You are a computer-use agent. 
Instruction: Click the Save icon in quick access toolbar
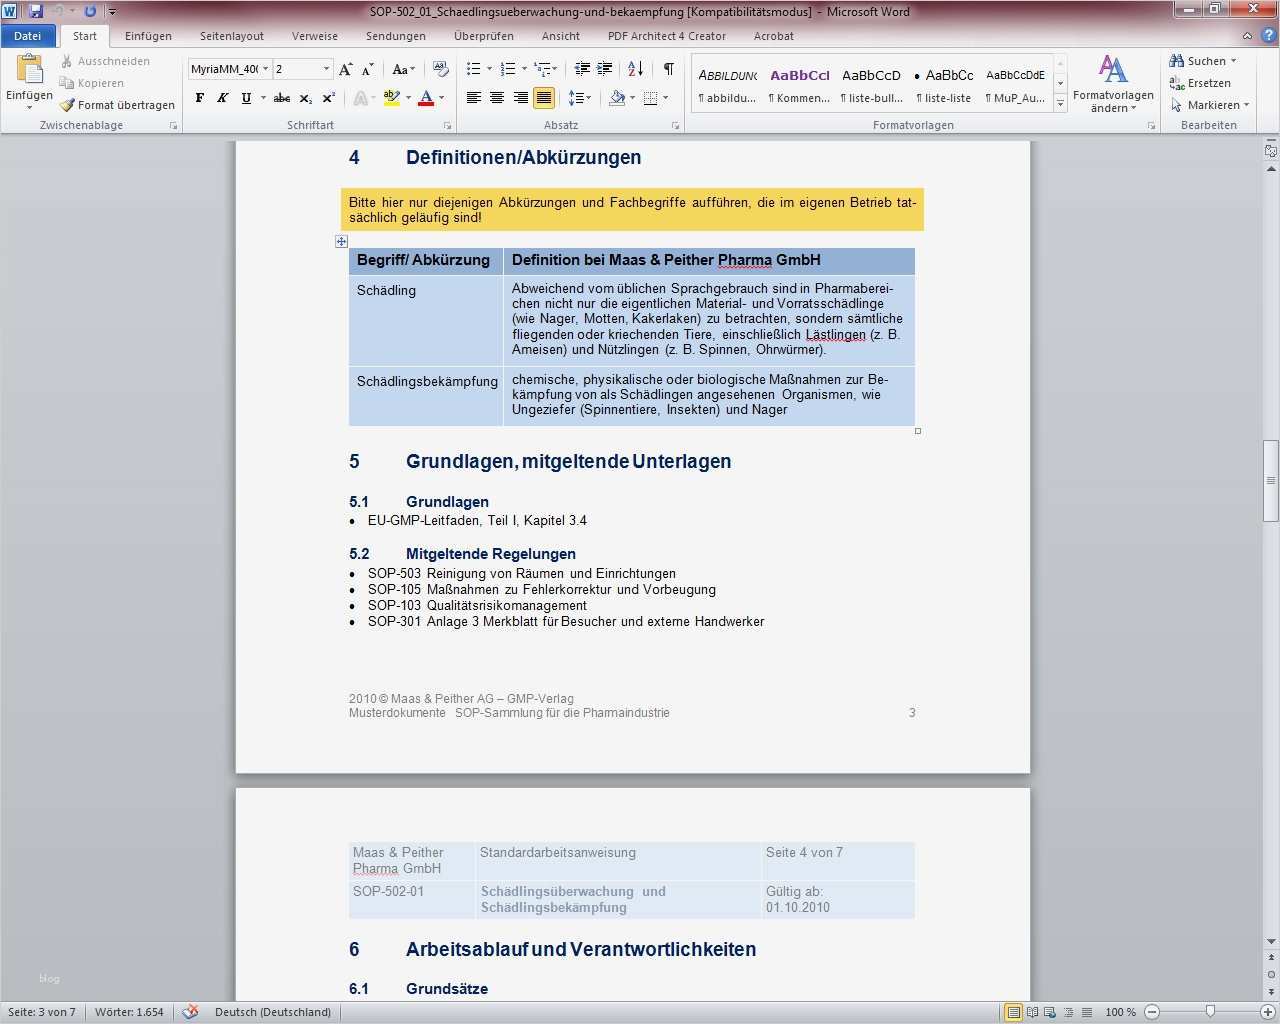click(x=36, y=11)
